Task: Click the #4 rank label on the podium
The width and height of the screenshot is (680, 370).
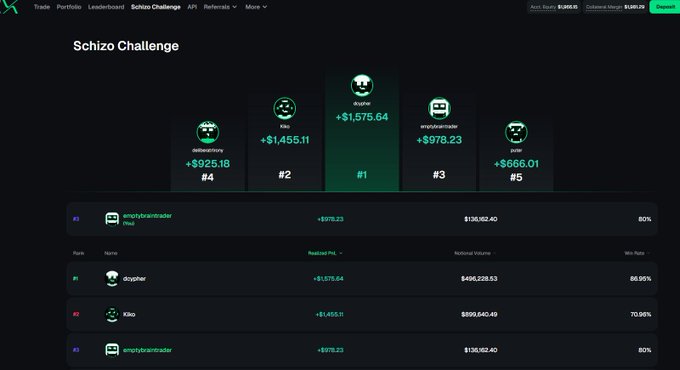Action: coord(207,177)
